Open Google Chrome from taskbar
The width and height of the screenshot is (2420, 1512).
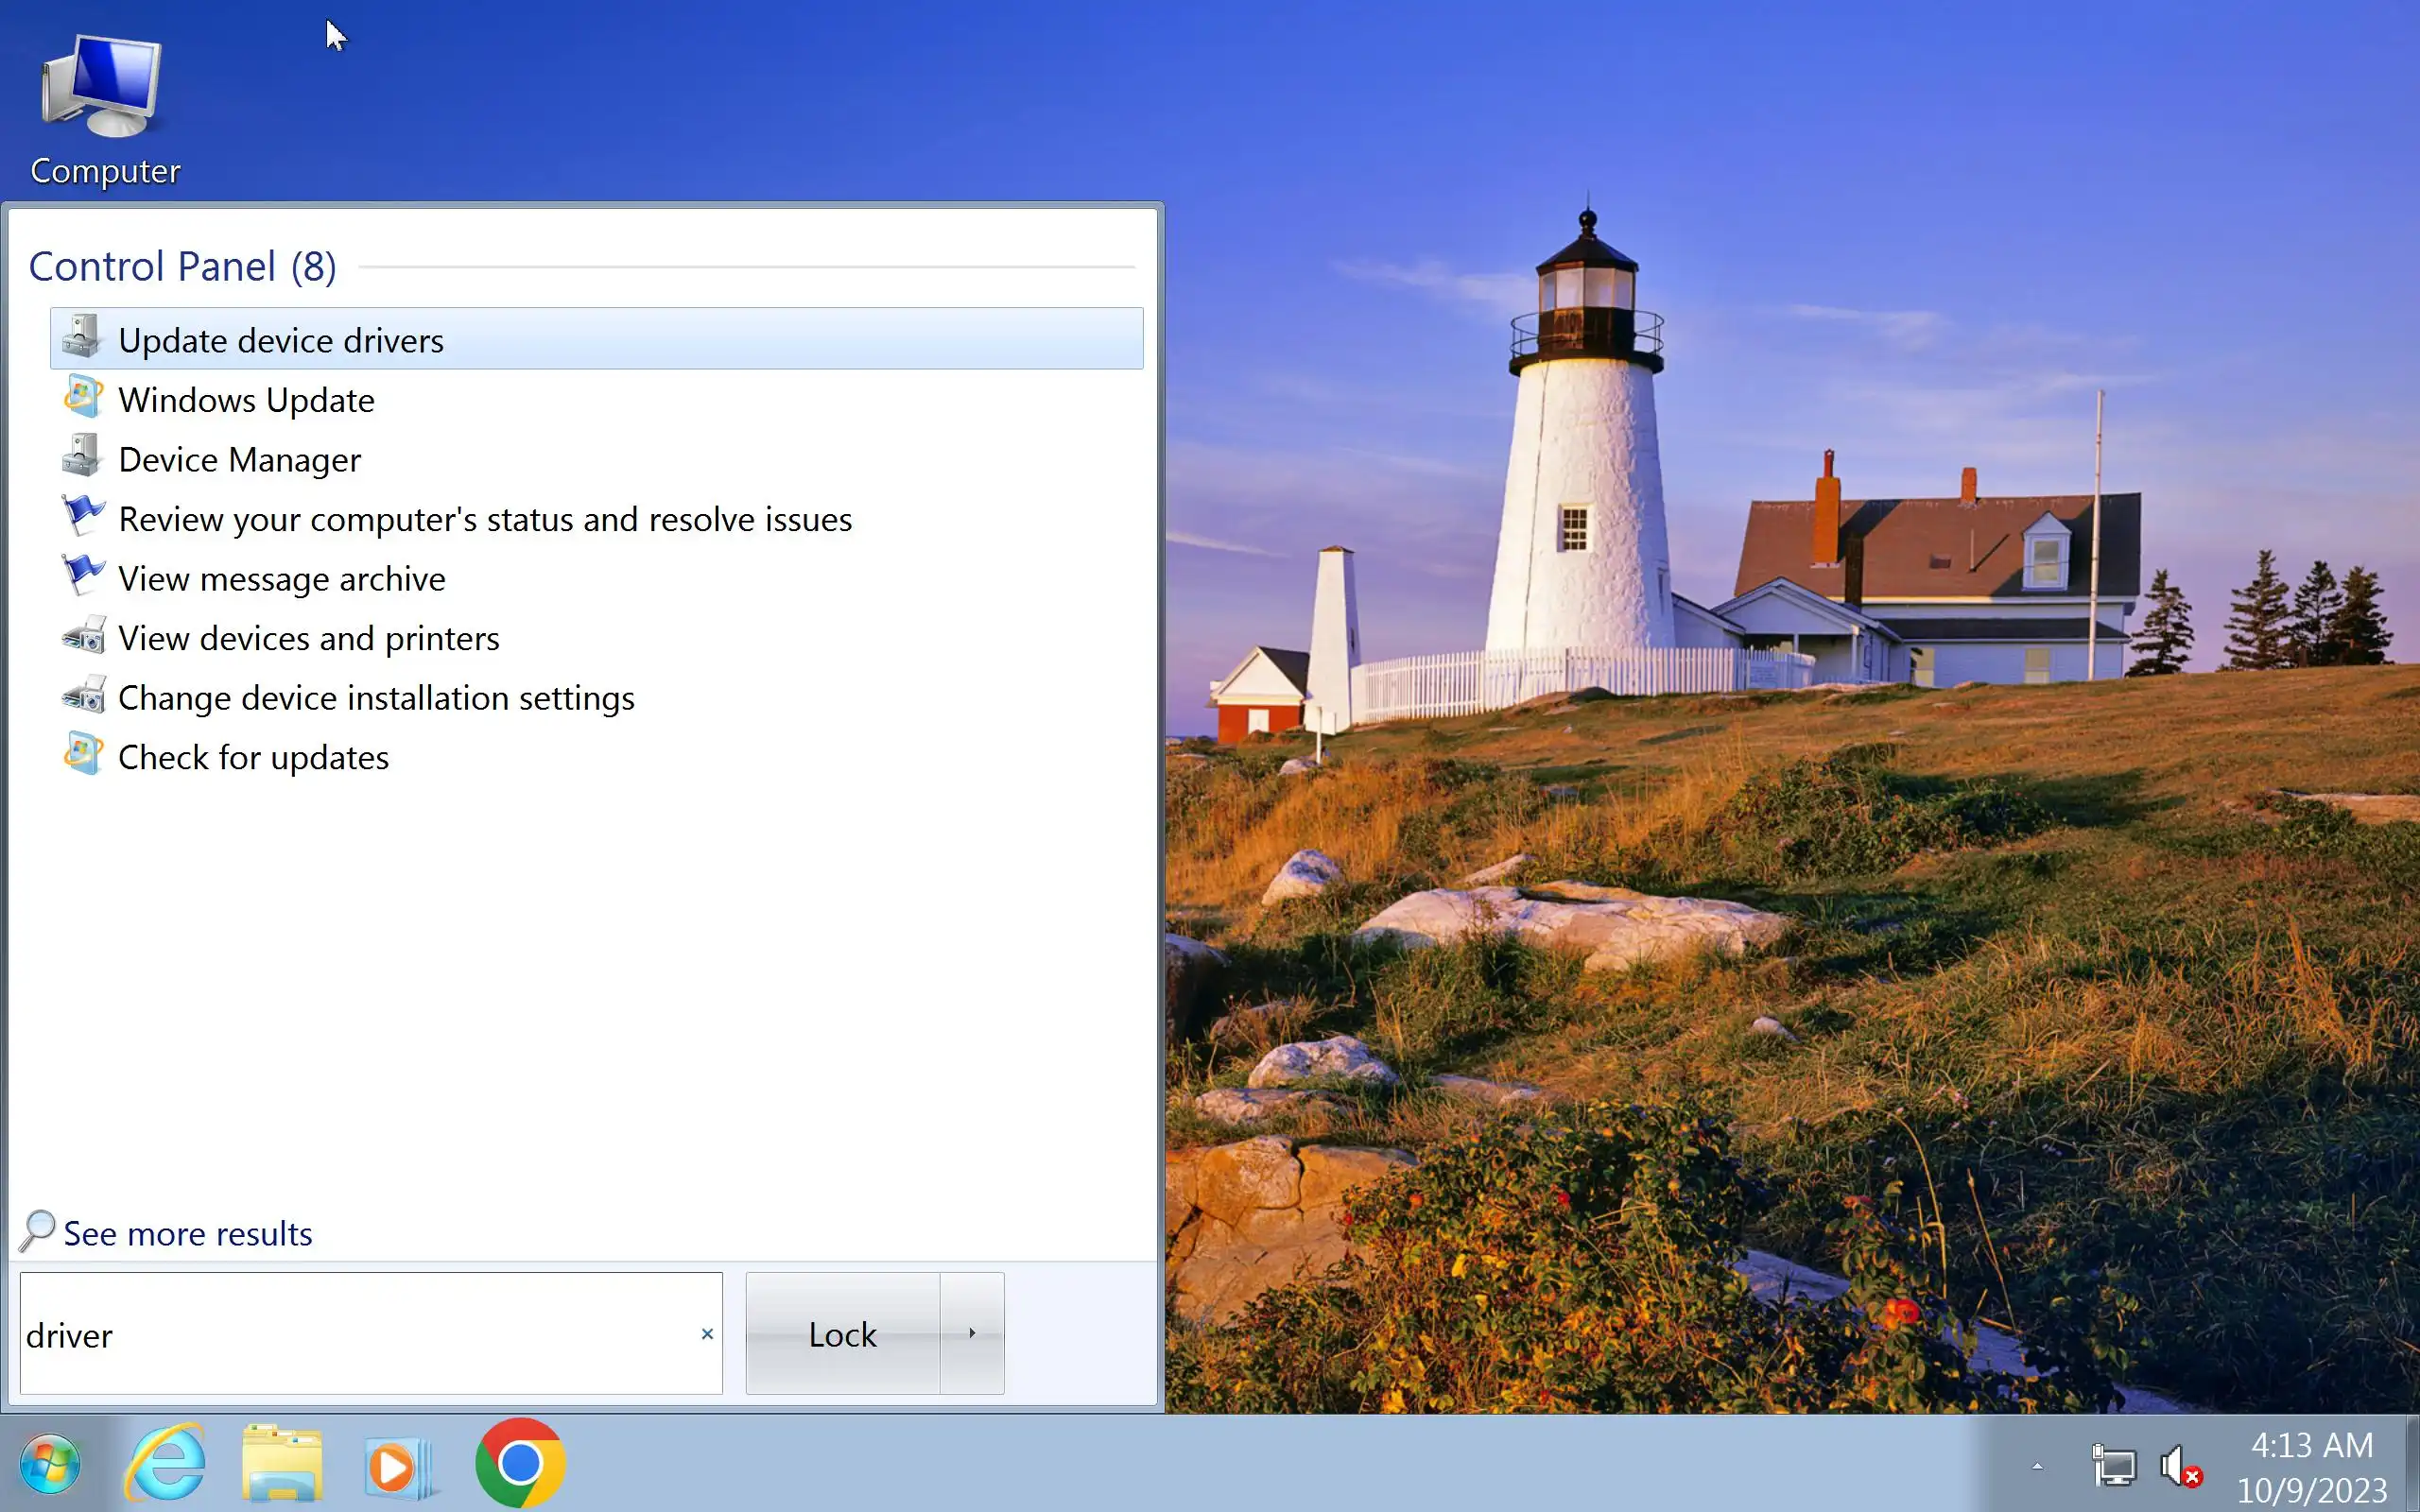pos(520,1464)
